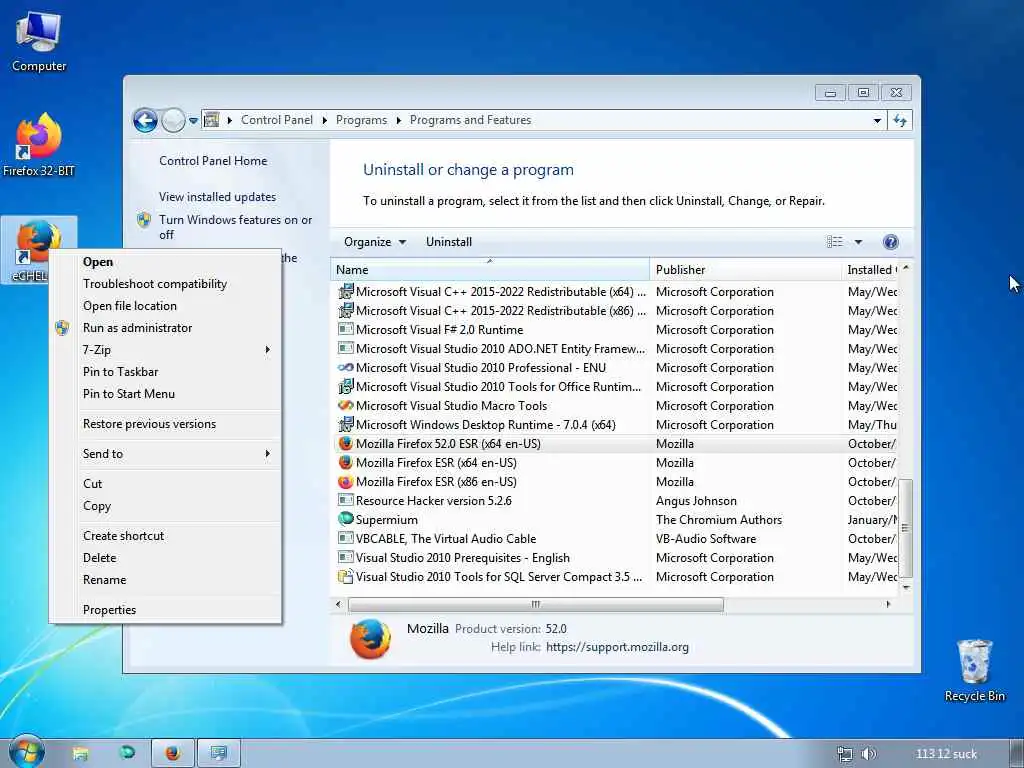1024x768 pixels.
Task: Click the Forward arrow in Control Panel
Action: (x=173, y=120)
